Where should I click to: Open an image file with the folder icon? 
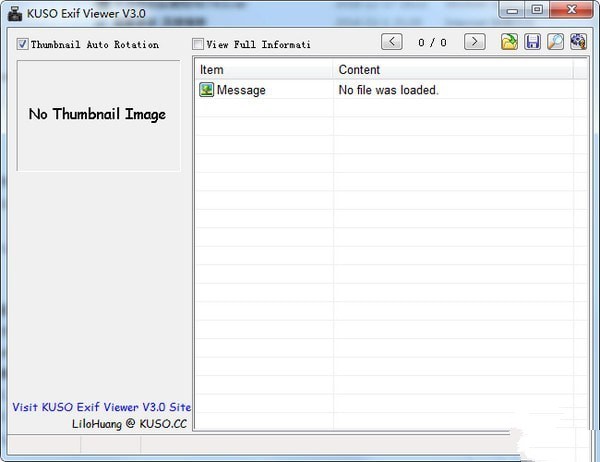[x=509, y=42]
